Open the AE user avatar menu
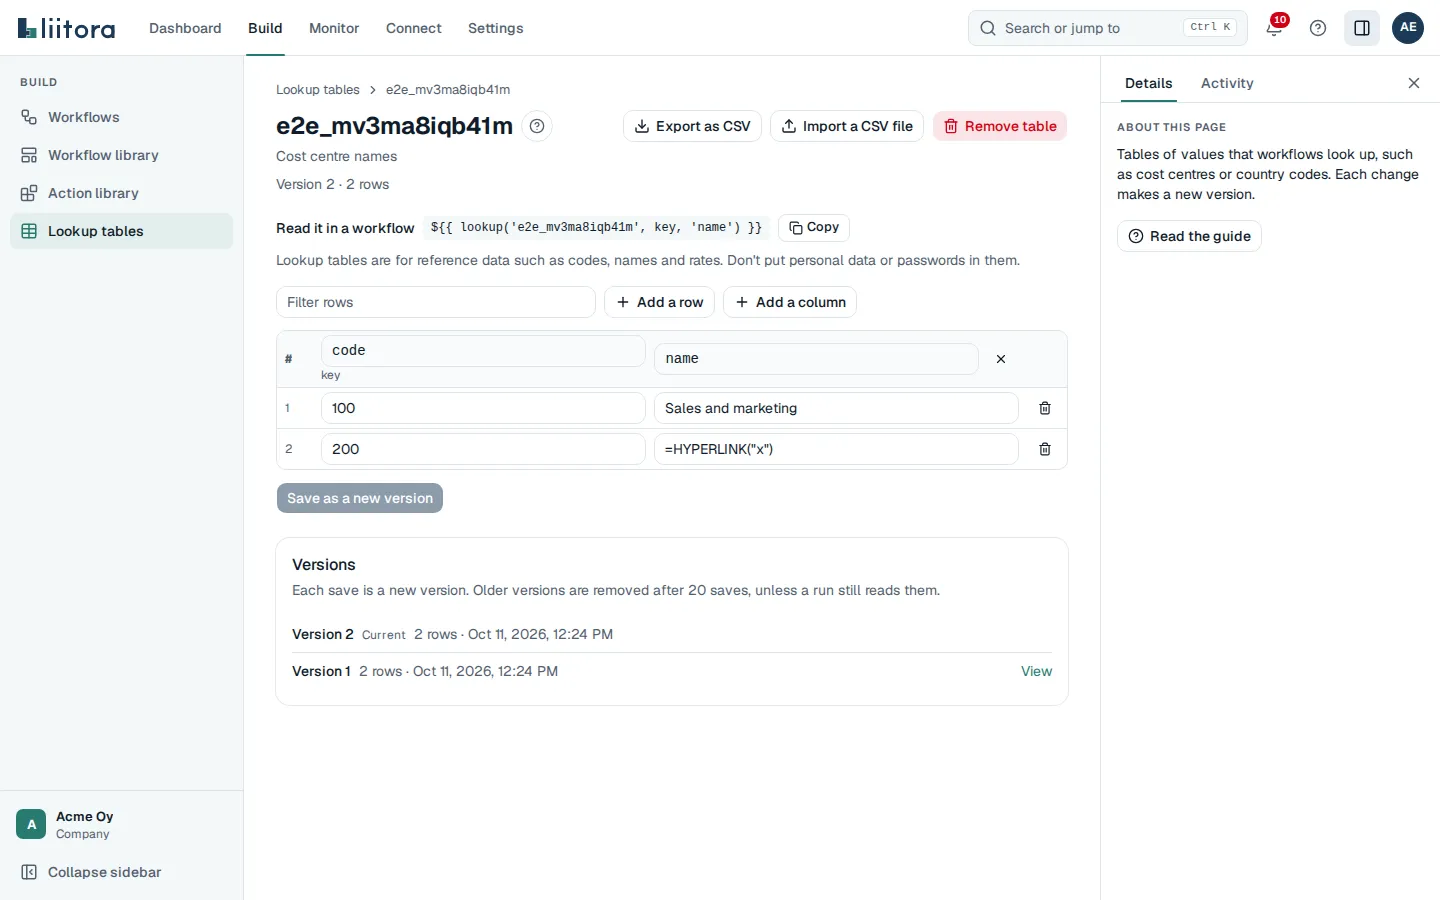1440x900 pixels. pyautogui.click(x=1408, y=28)
